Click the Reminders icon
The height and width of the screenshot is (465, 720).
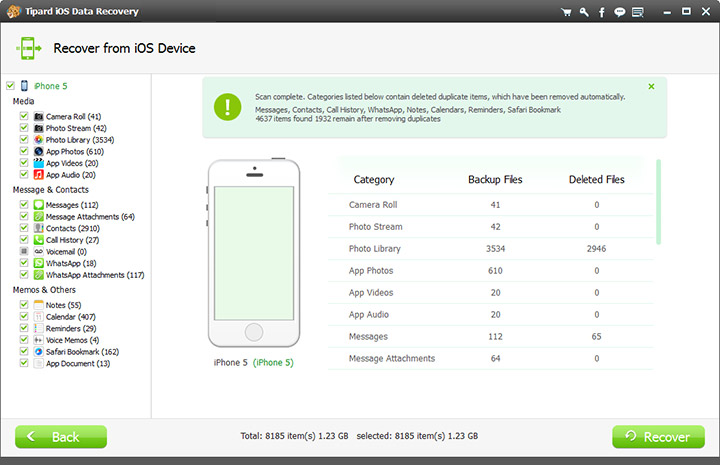tap(39, 328)
